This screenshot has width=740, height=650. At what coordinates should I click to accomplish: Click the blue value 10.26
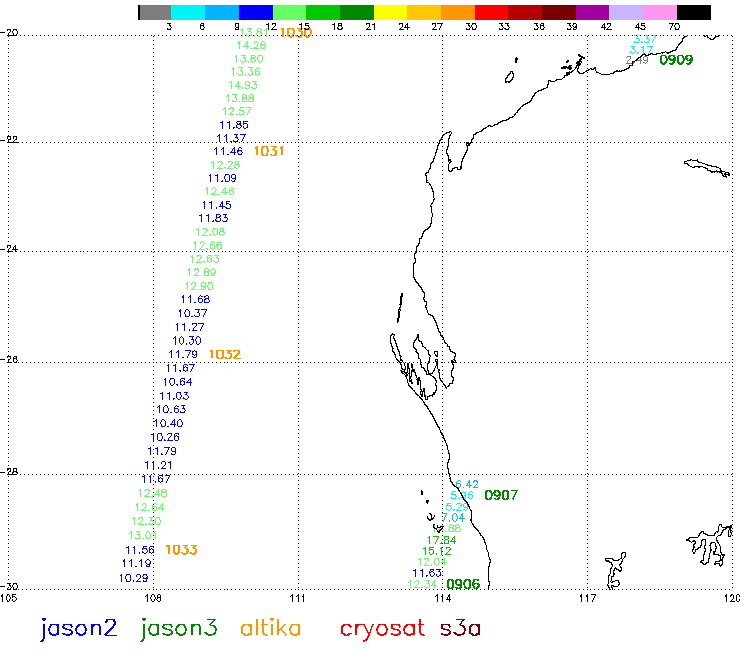(165, 438)
